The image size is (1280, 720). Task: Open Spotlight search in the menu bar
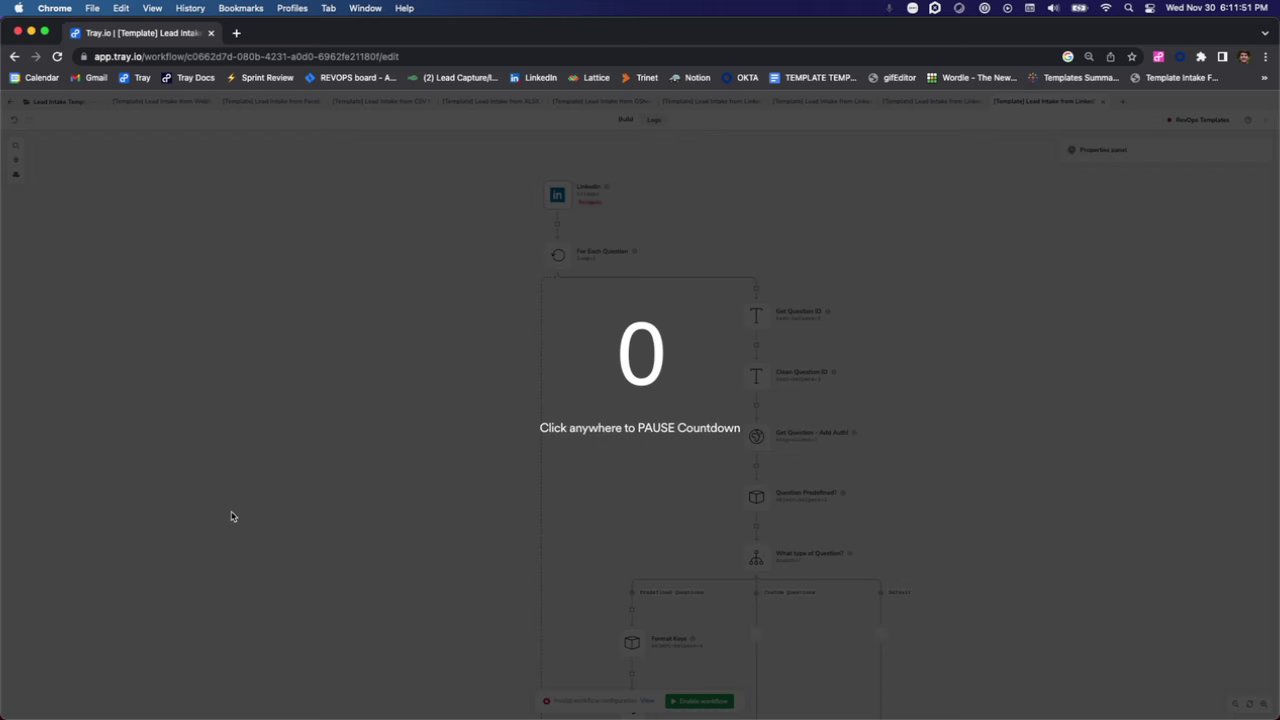pyautogui.click(x=1129, y=8)
